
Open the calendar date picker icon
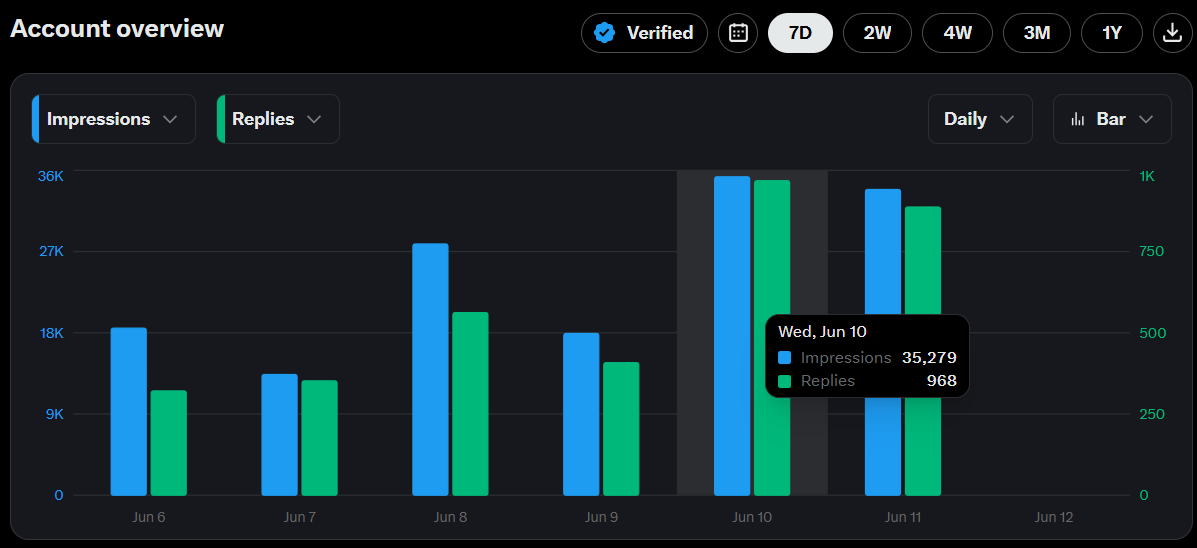pyautogui.click(x=738, y=33)
